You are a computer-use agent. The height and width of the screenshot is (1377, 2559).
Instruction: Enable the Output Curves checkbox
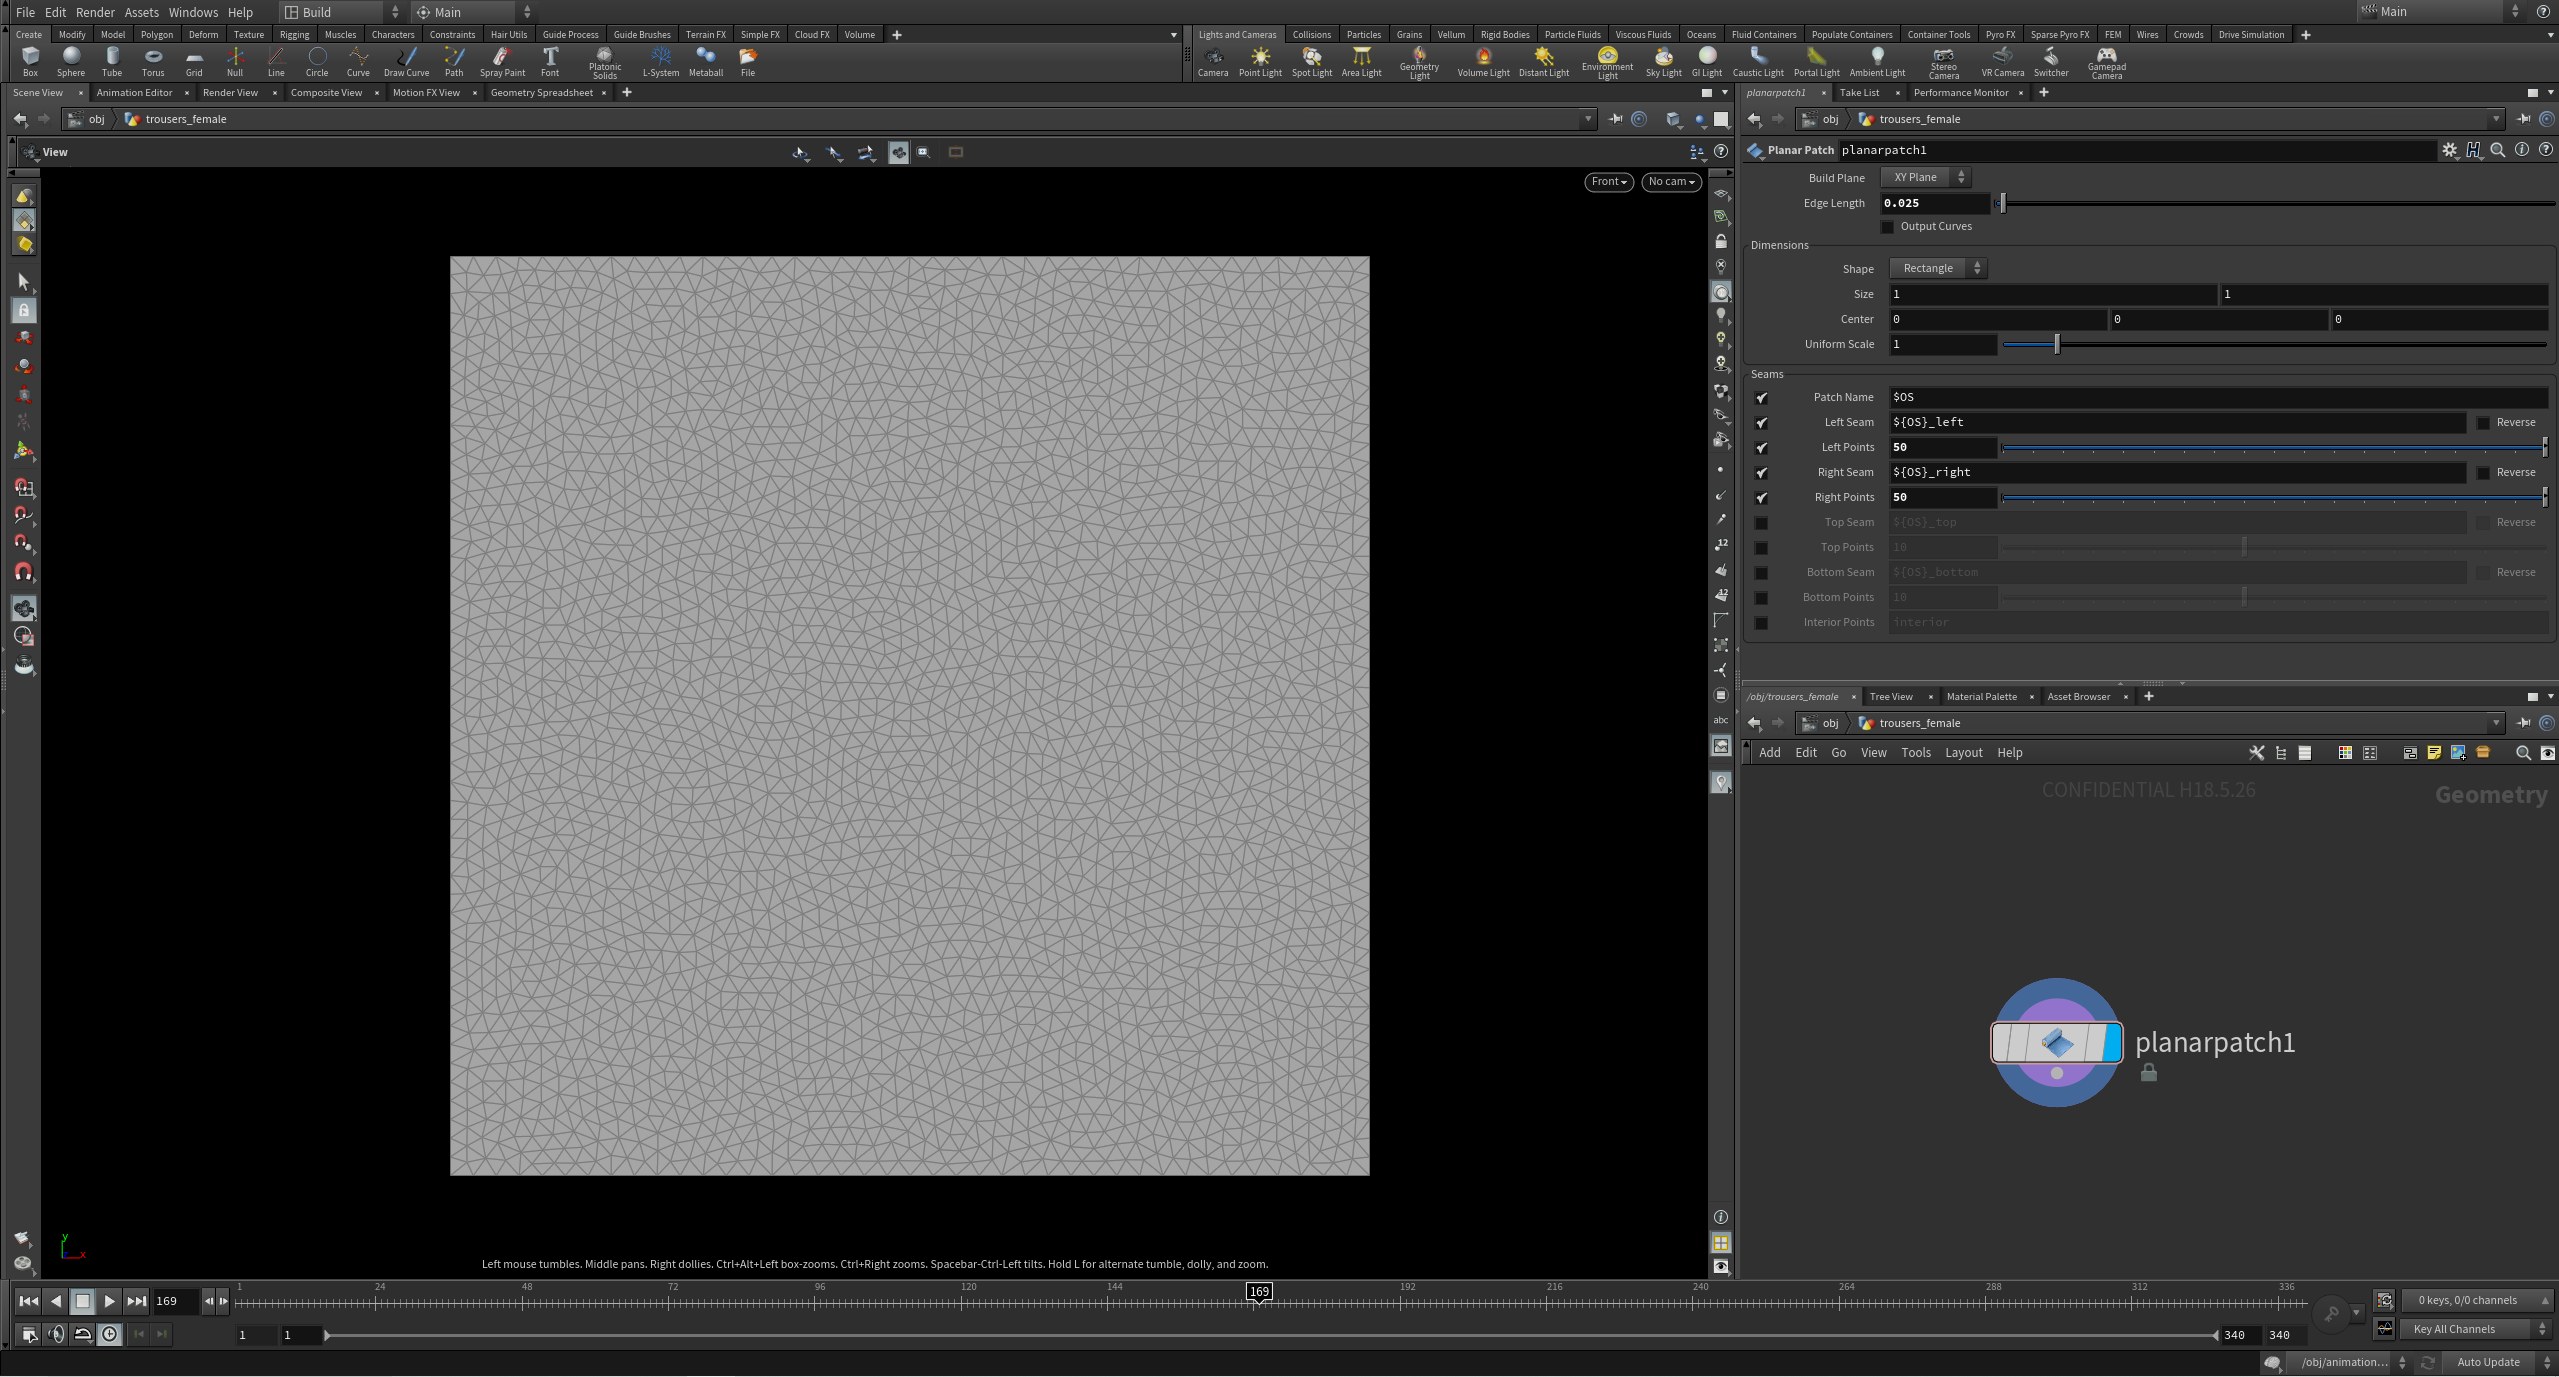click(1886, 226)
